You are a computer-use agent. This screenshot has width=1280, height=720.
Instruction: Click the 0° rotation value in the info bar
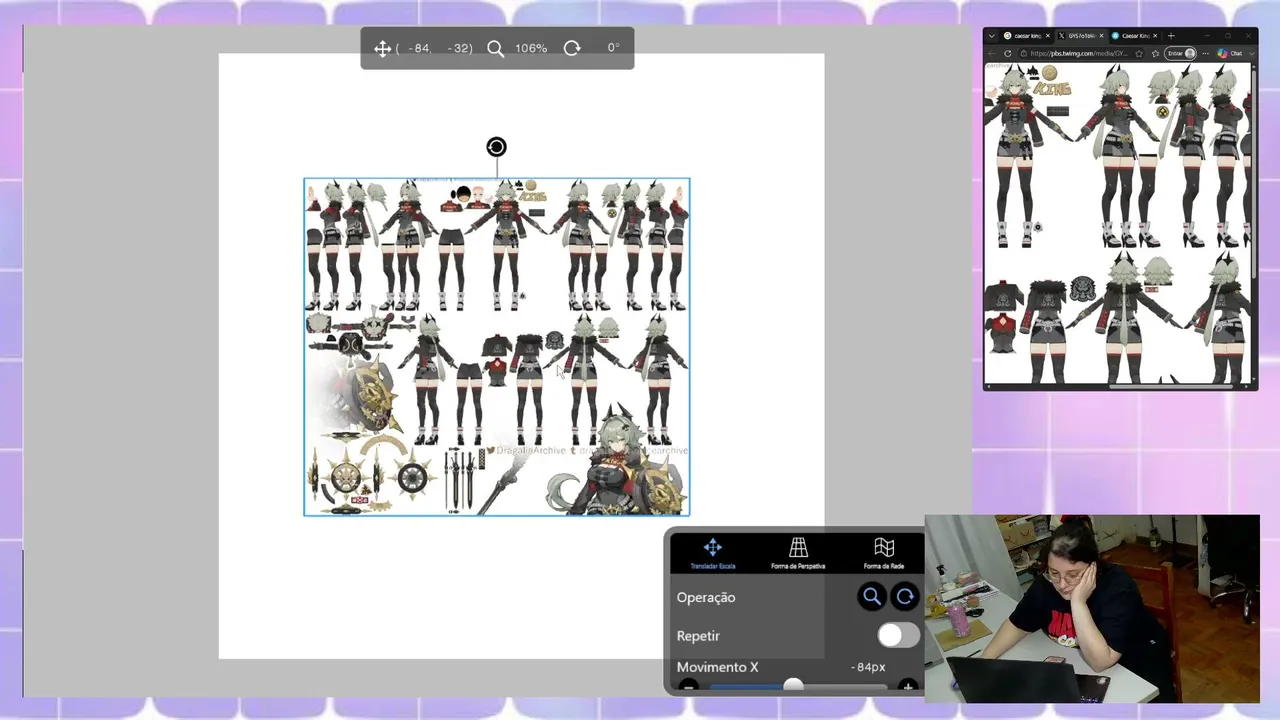[613, 48]
